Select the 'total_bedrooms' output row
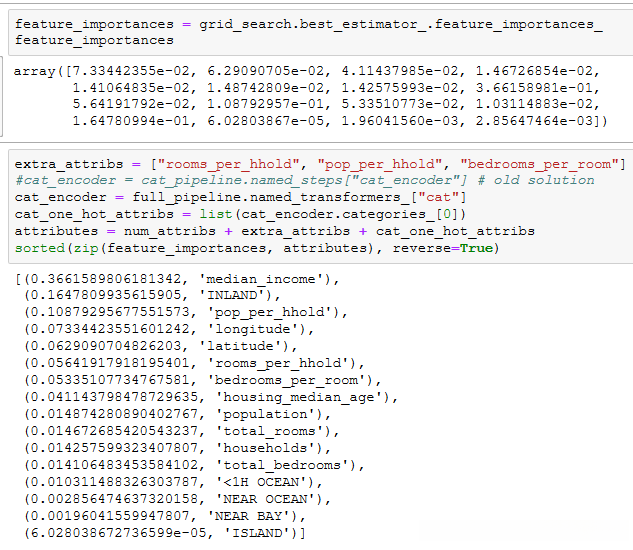Image resolution: width=633 pixels, height=550 pixels. [194, 465]
